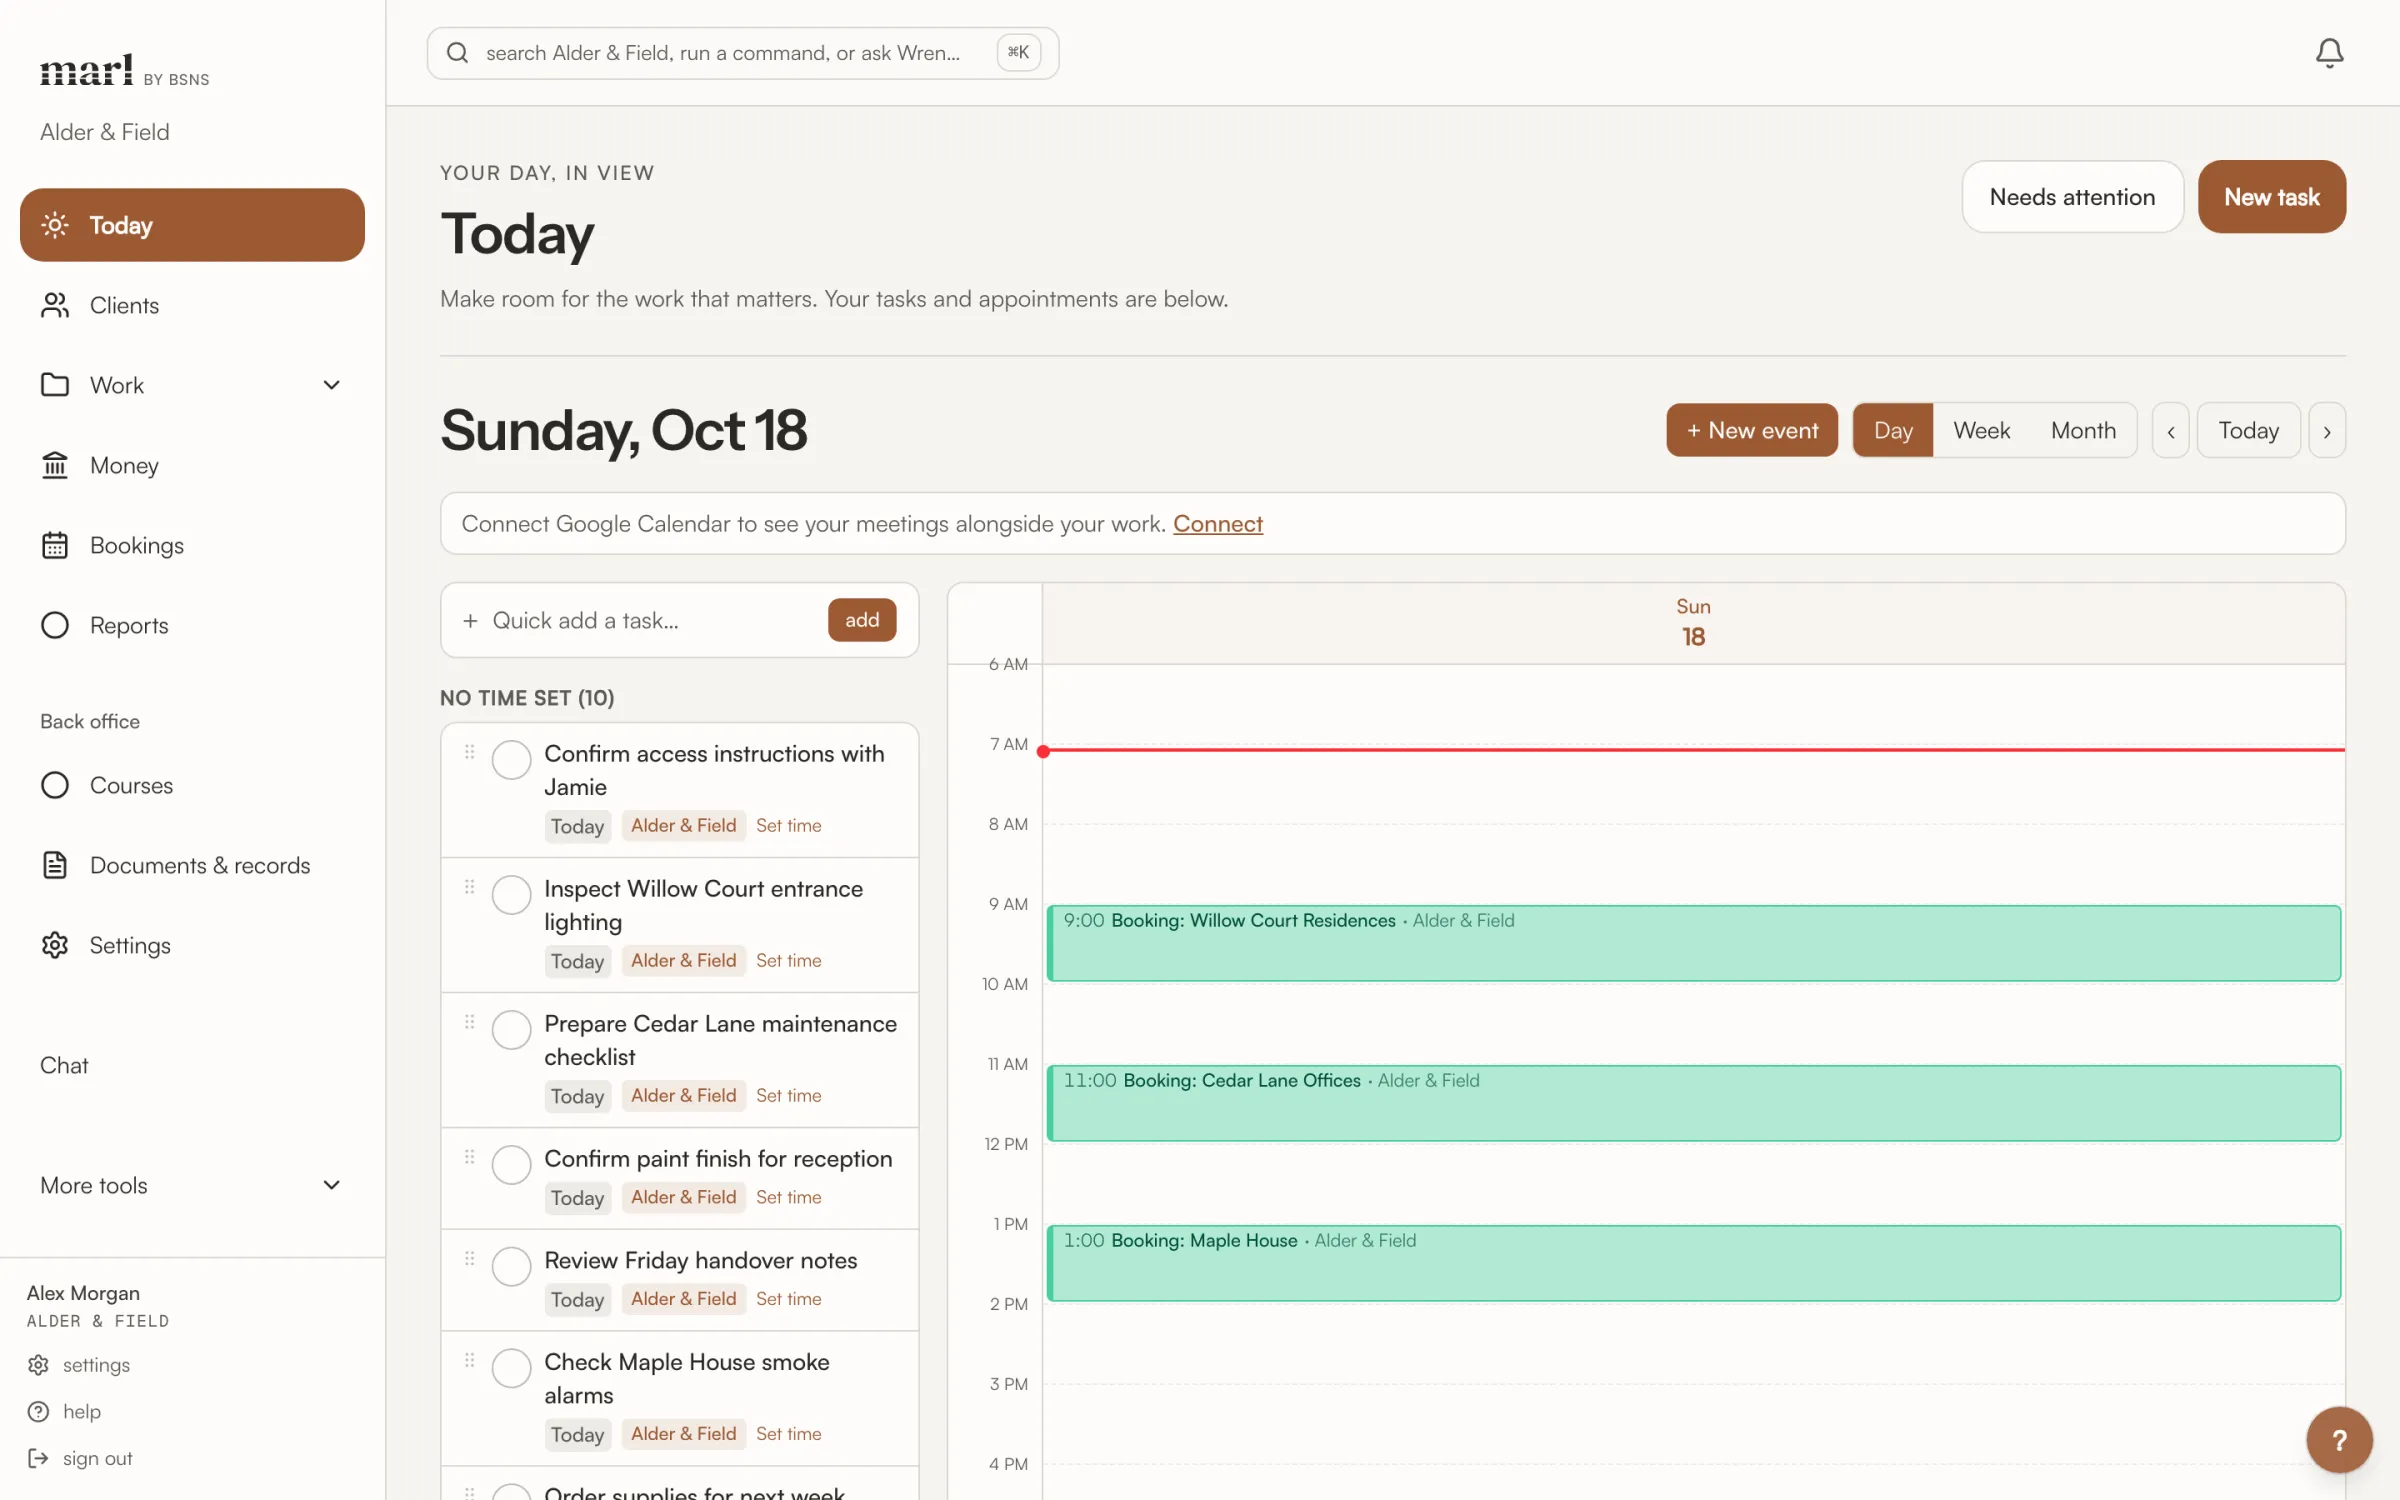Open the Money section
This screenshot has width=2400, height=1500.
tap(192, 465)
